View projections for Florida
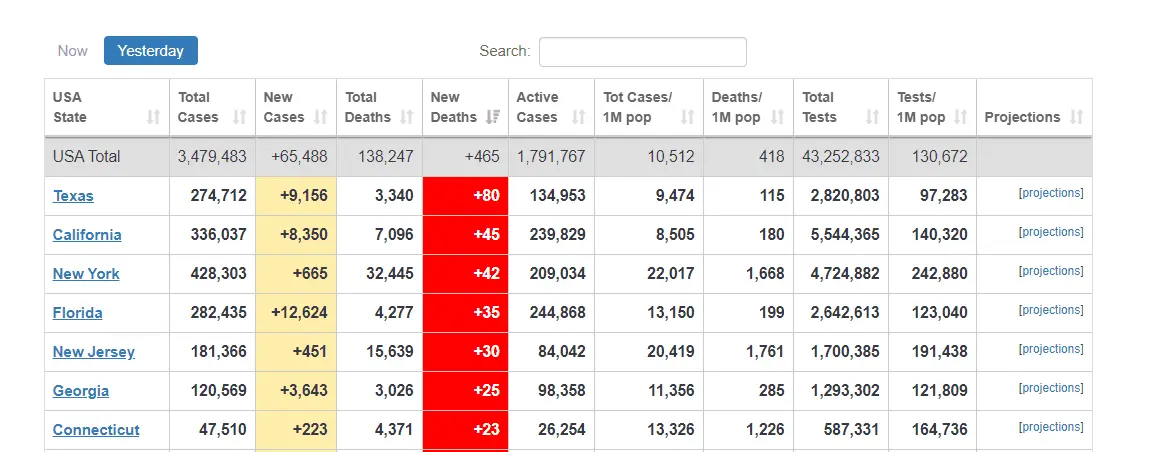Viewport: 1168px width, 452px height. tap(1051, 311)
